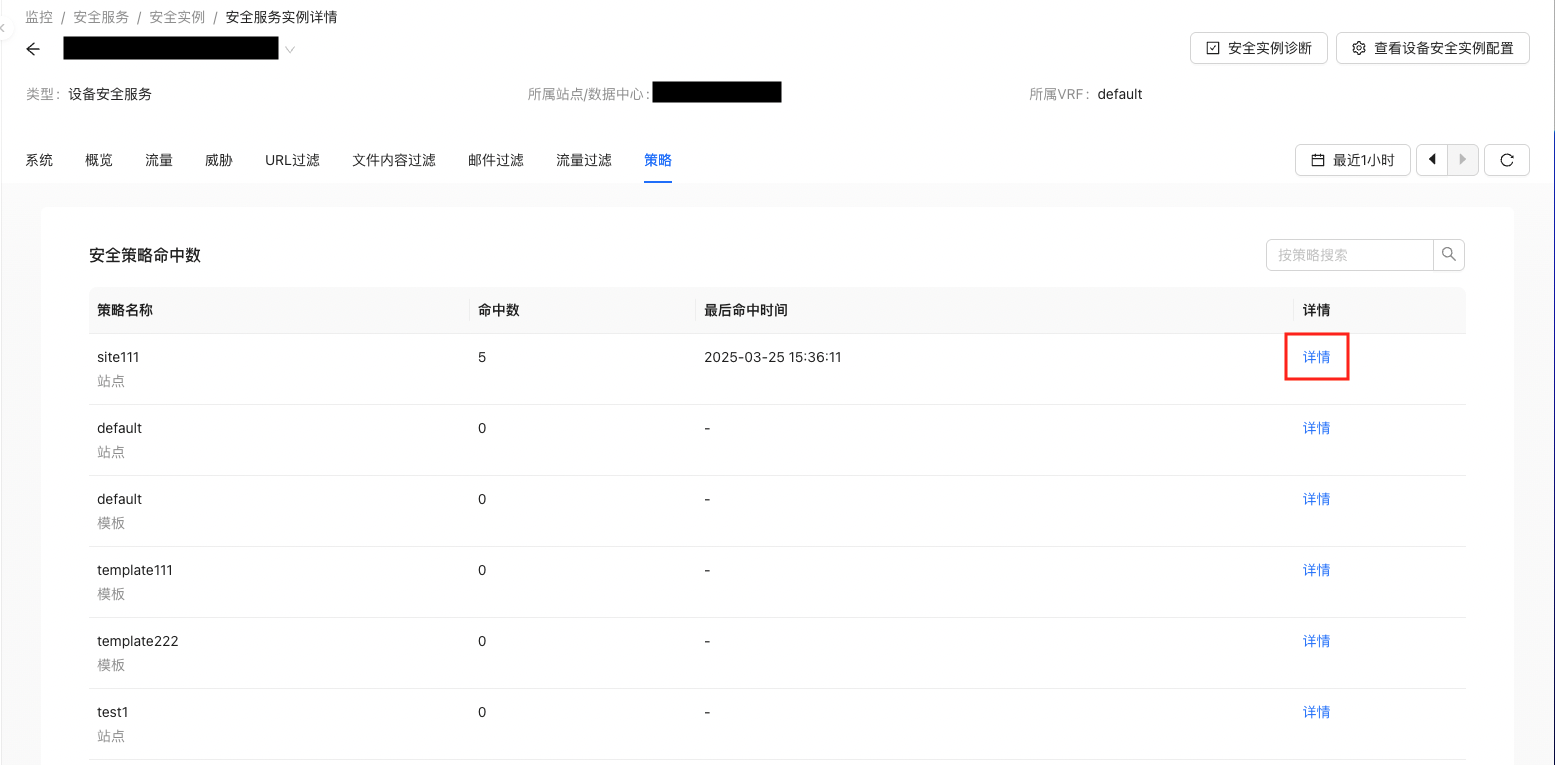This screenshot has width=1555, height=765.
Task: Switch to the 系统 tab
Action: click(x=39, y=160)
